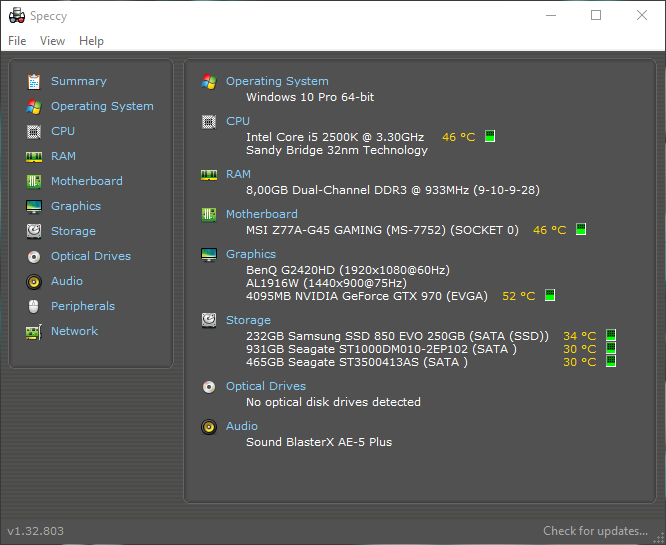The height and width of the screenshot is (545, 666).
Task: Select CPU in the sidebar list
Action: [x=63, y=131]
